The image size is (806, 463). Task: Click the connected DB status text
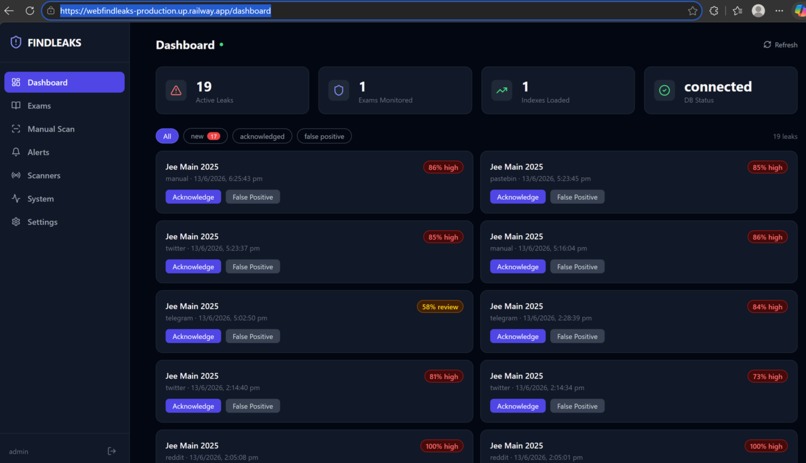click(x=718, y=87)
